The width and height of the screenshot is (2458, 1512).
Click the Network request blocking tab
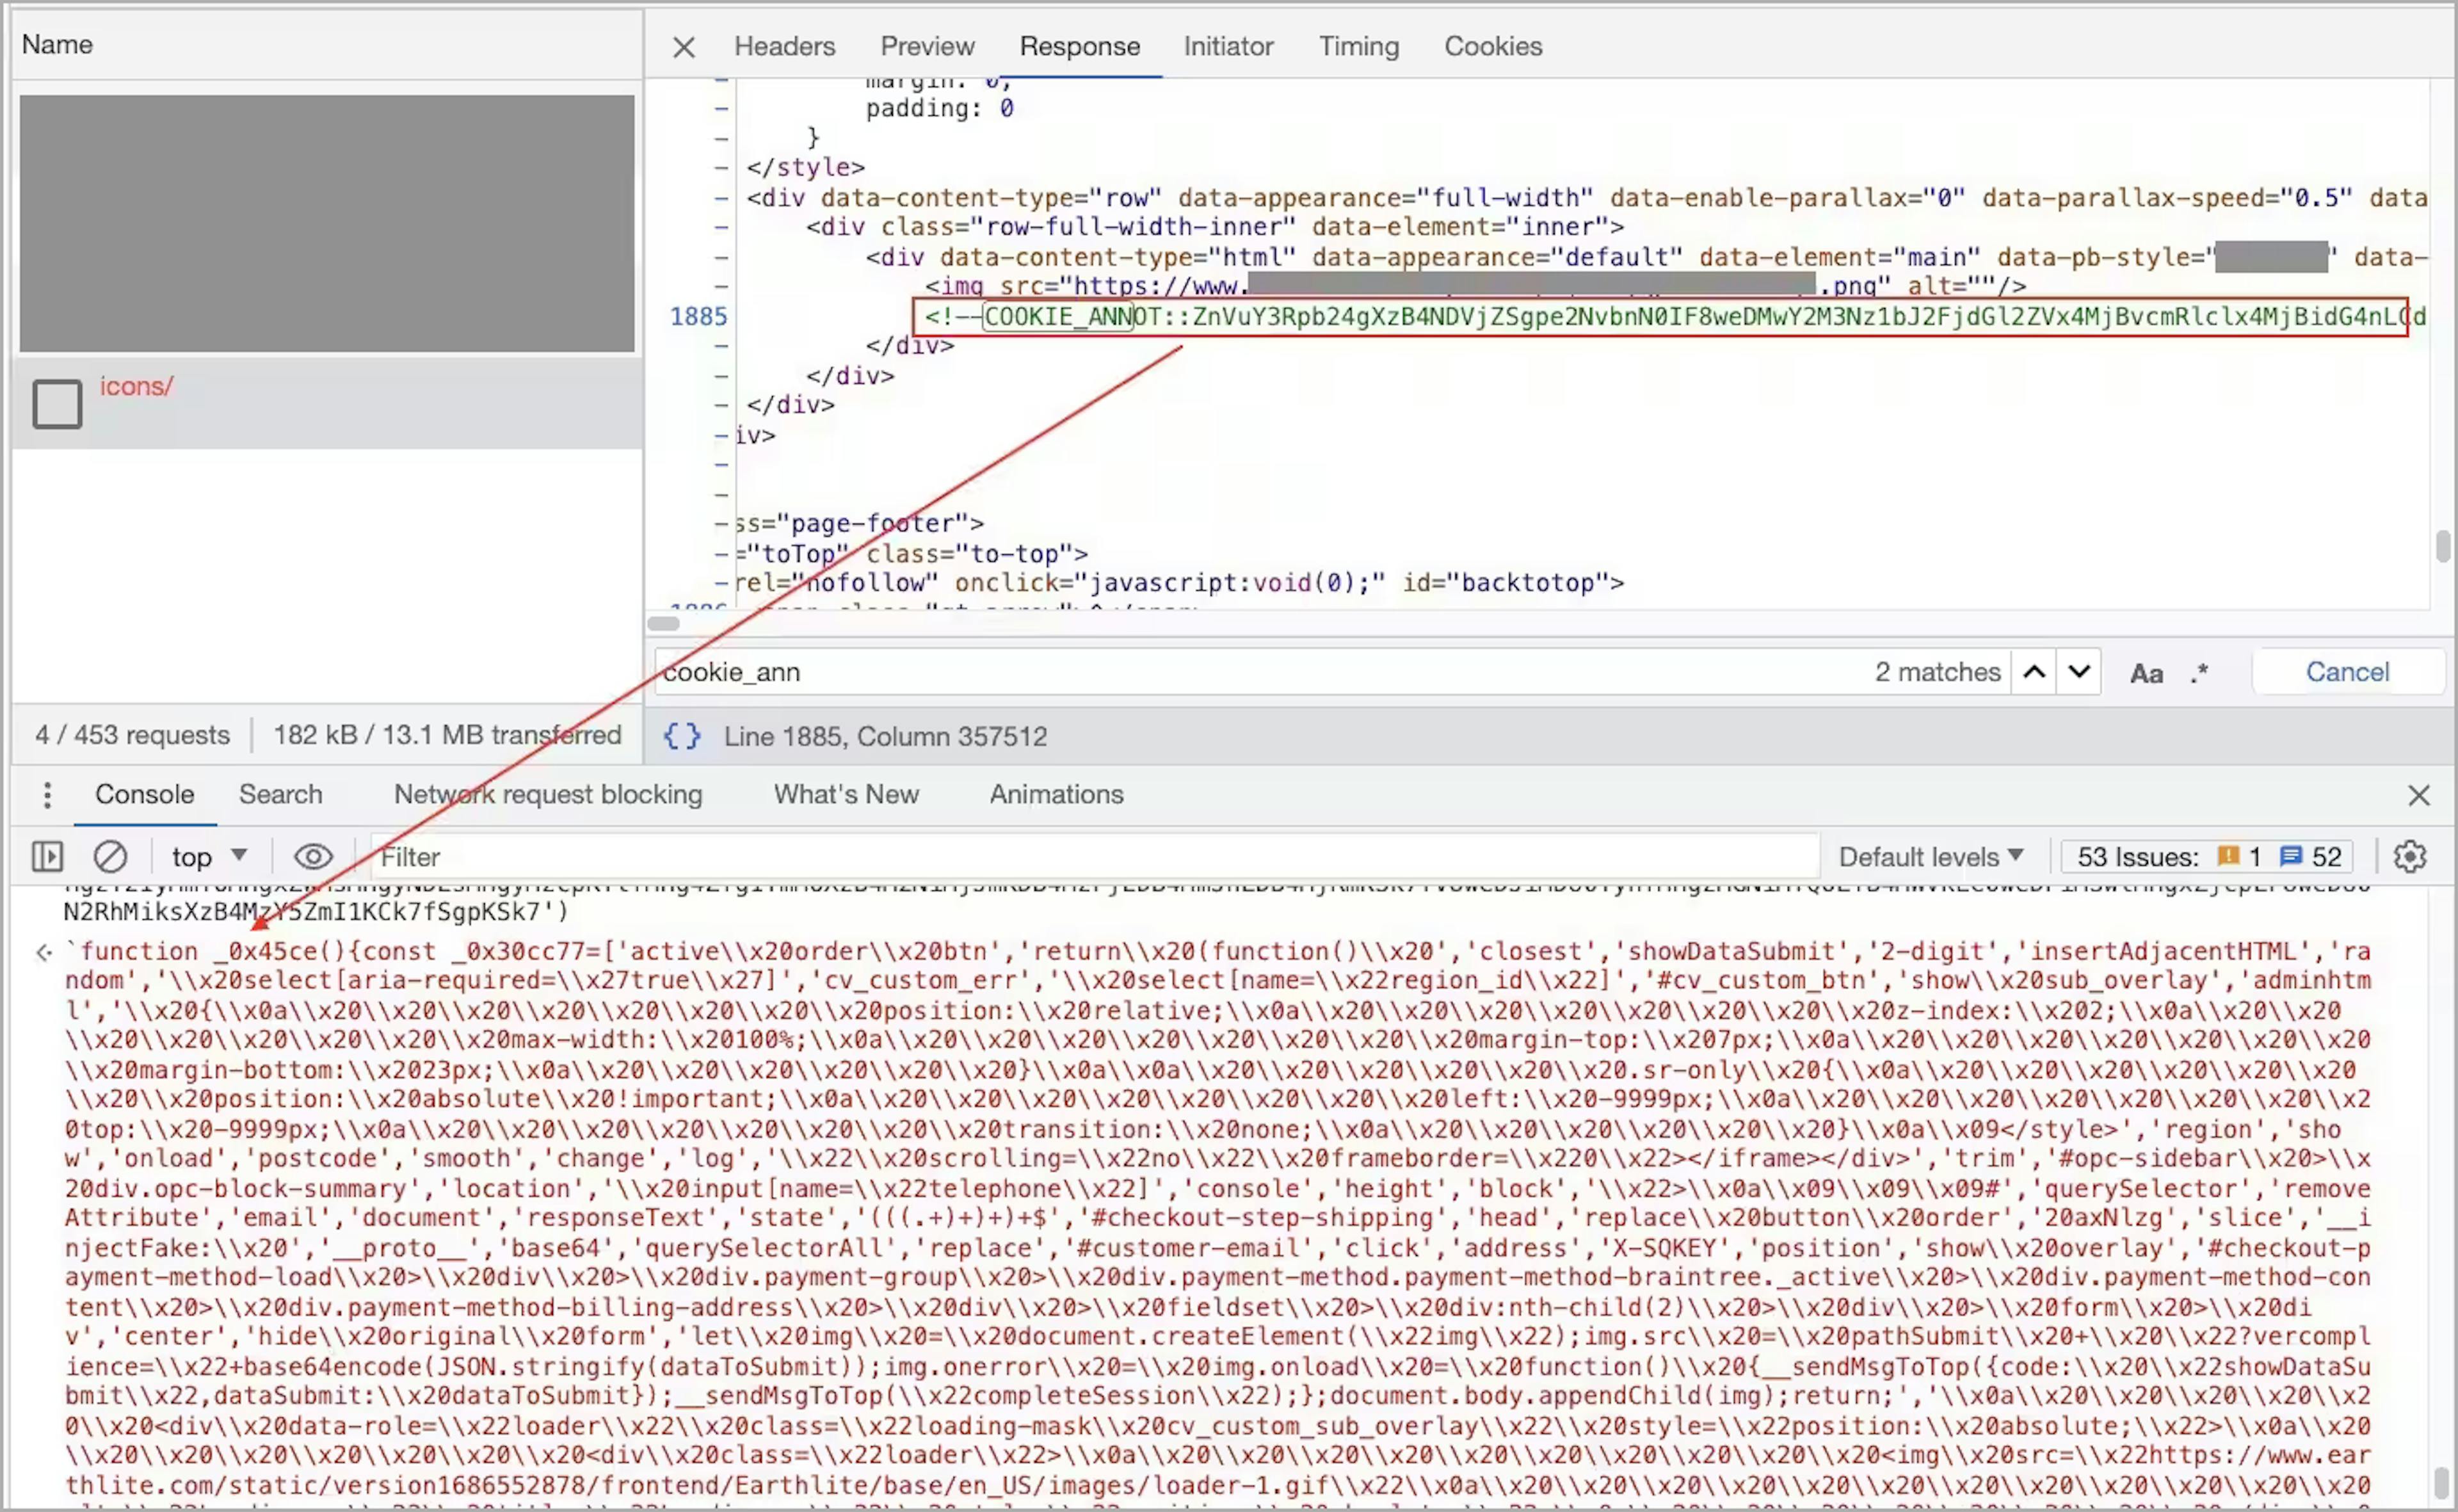pyautogui.click(x=548, y=794)
